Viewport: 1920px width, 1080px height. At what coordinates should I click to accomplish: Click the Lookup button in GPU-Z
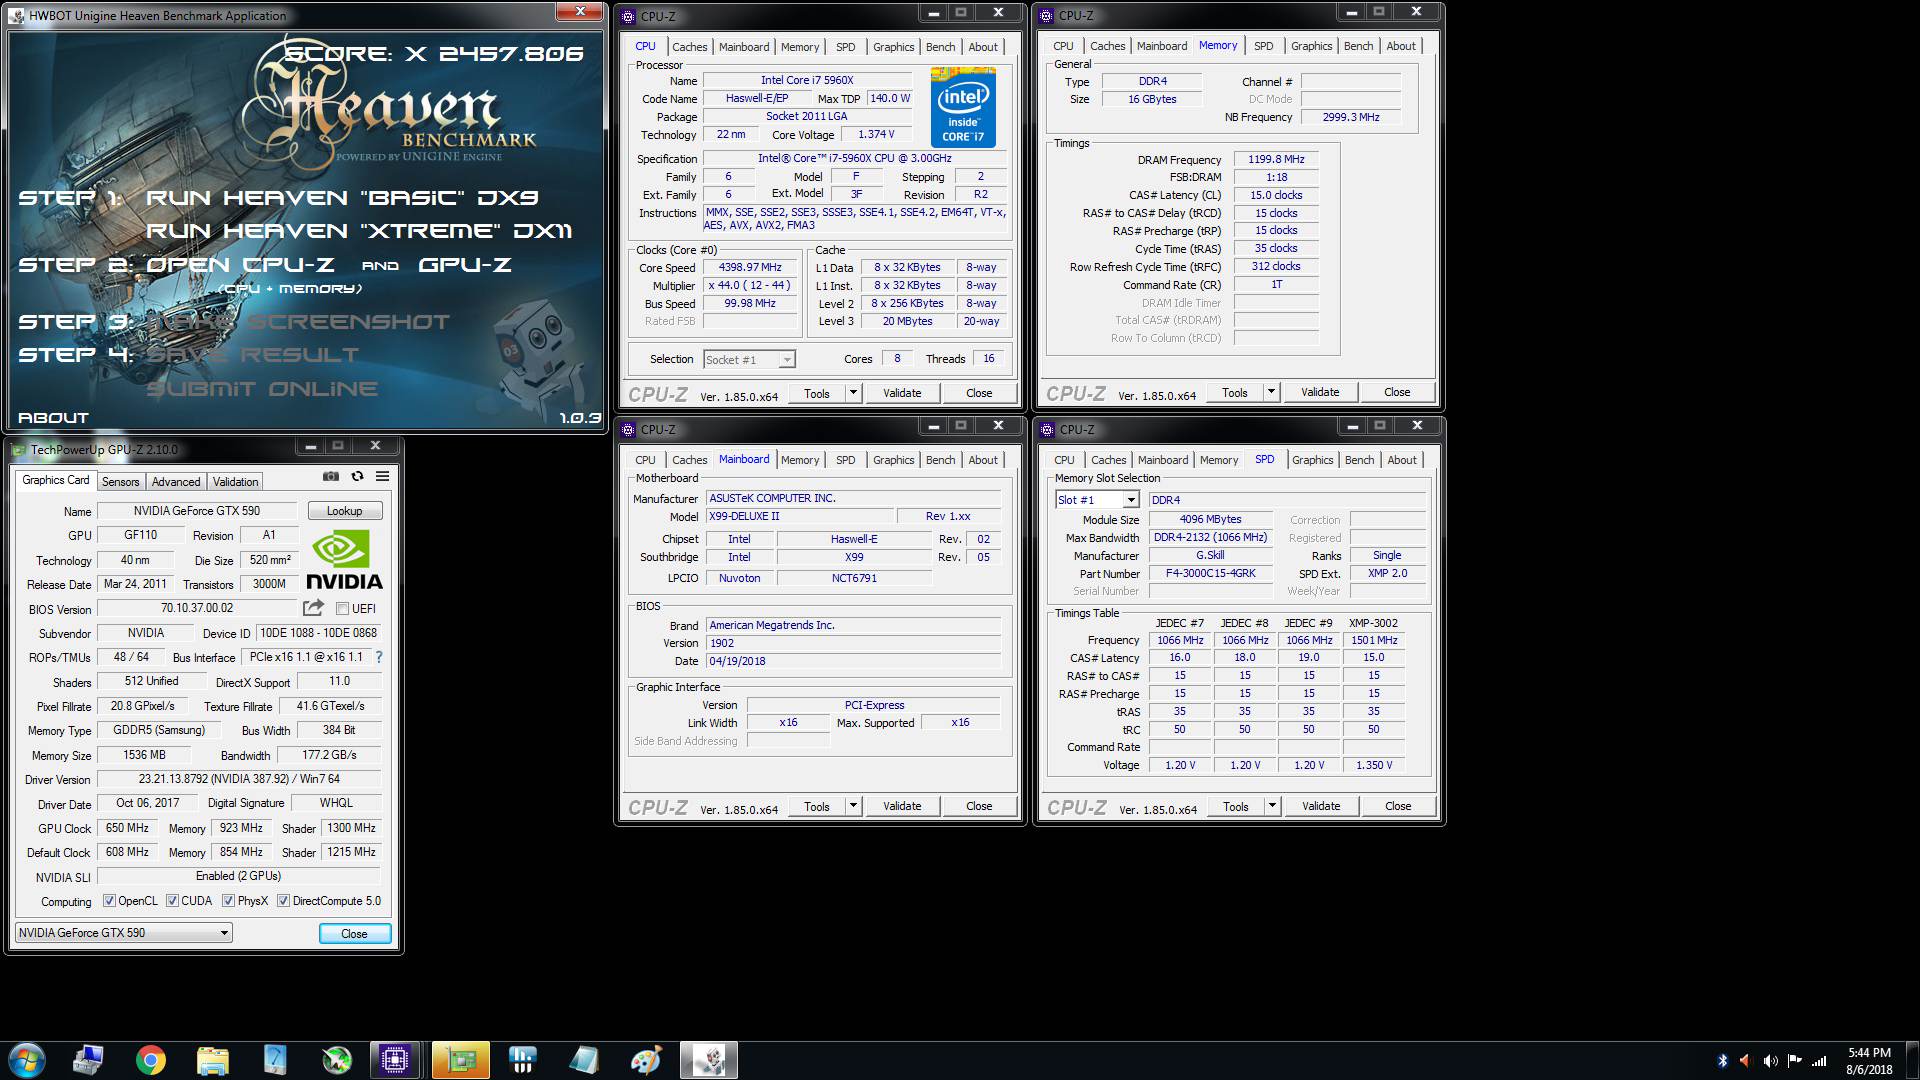tap(345, 511)
